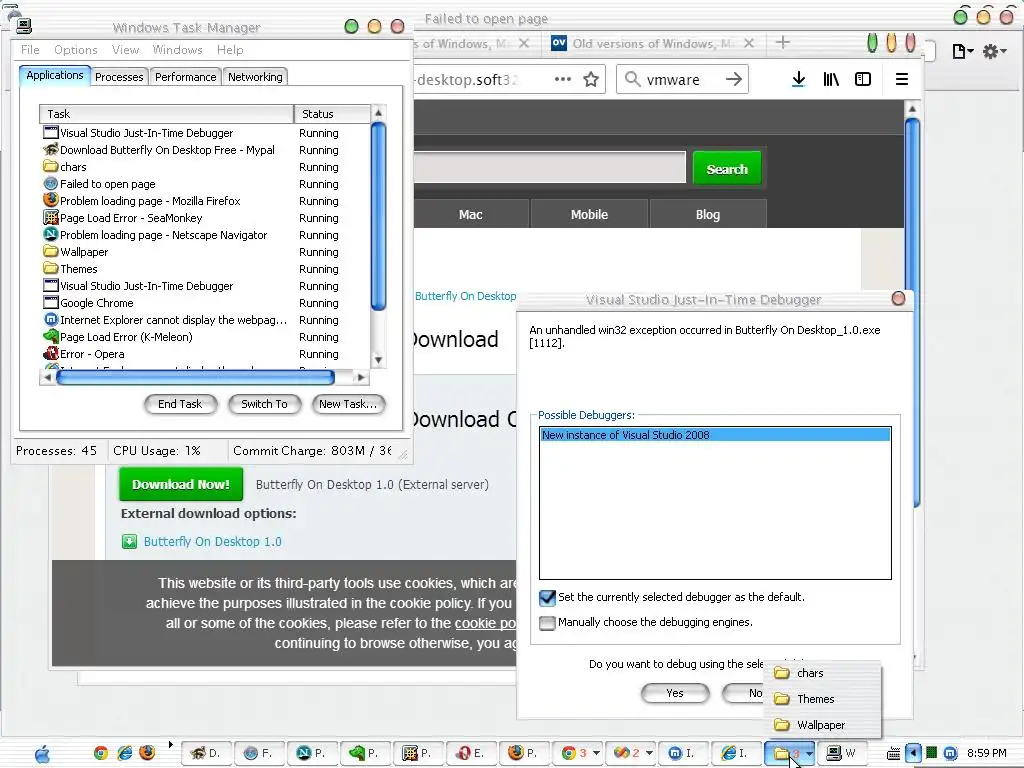Image resolution: width=1024 pixels, height=768 pixels.
Task: Click the search go arrow next to vmware
Action: [734, 79]
